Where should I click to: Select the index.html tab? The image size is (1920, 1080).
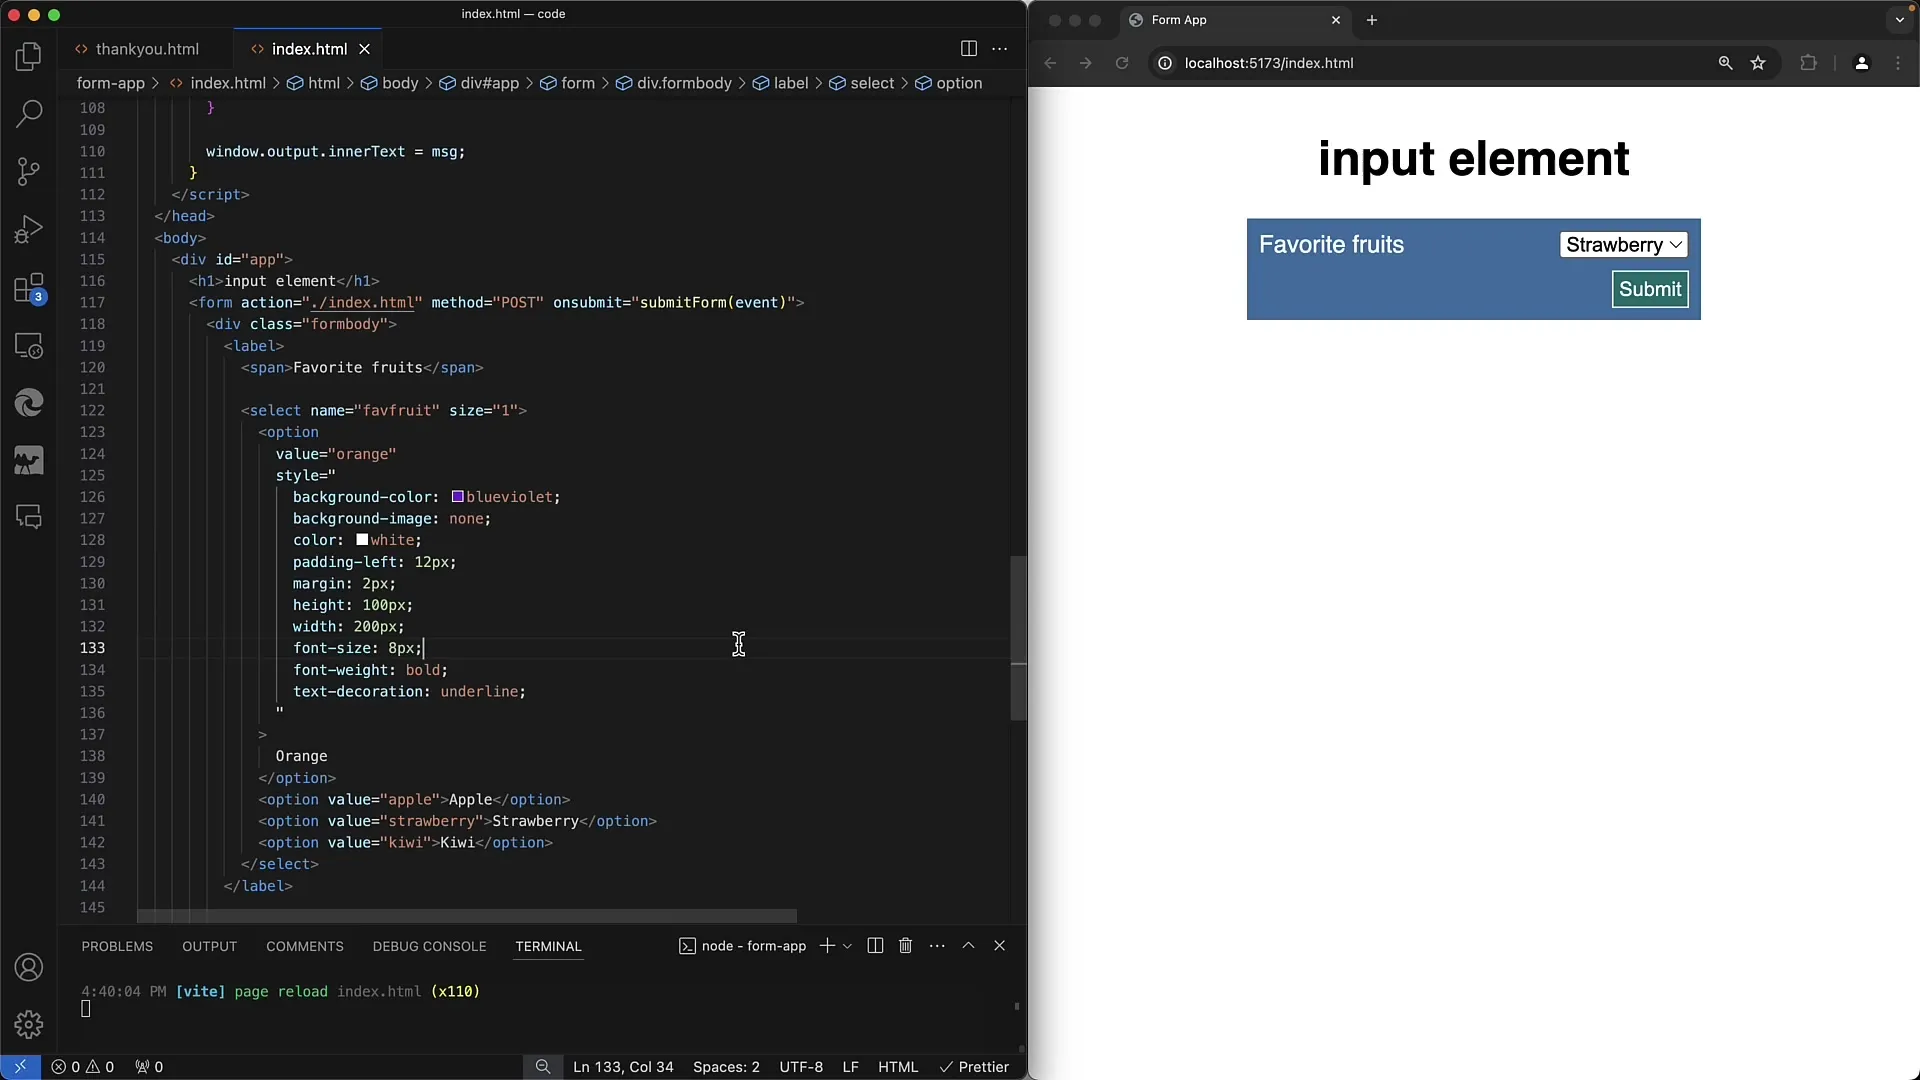tap(307, 49)
